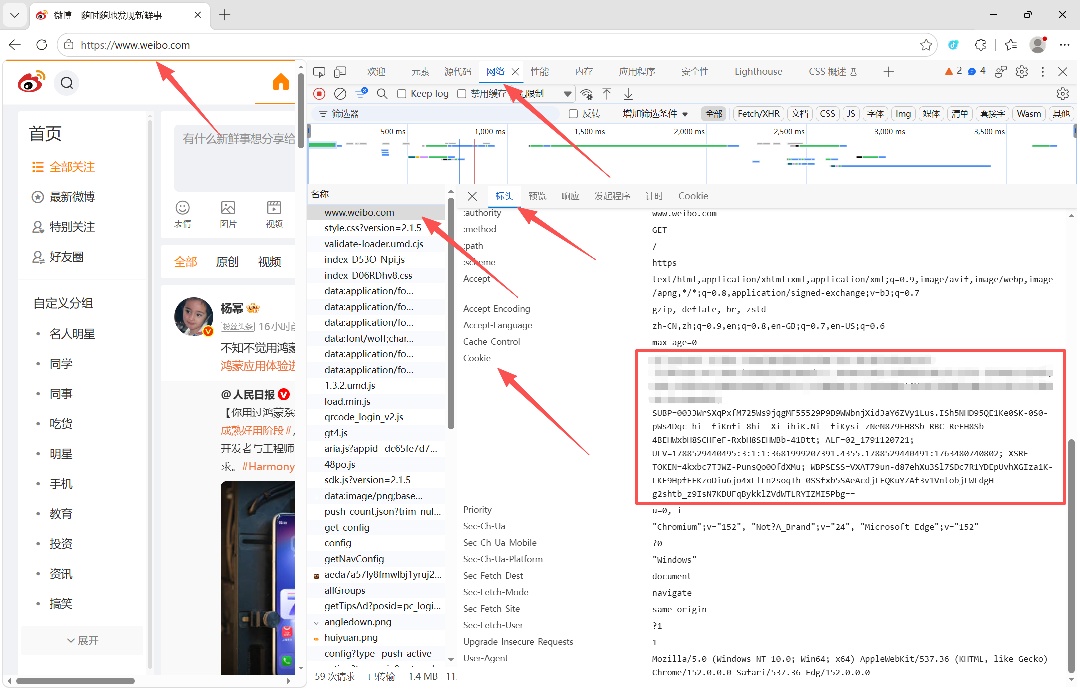Image resolution: width=1080 pixels, height=690 pixels.
Task: Expand the 展开 groups list in sidebar
Action: pyautogui.click(x=82, y=640)
